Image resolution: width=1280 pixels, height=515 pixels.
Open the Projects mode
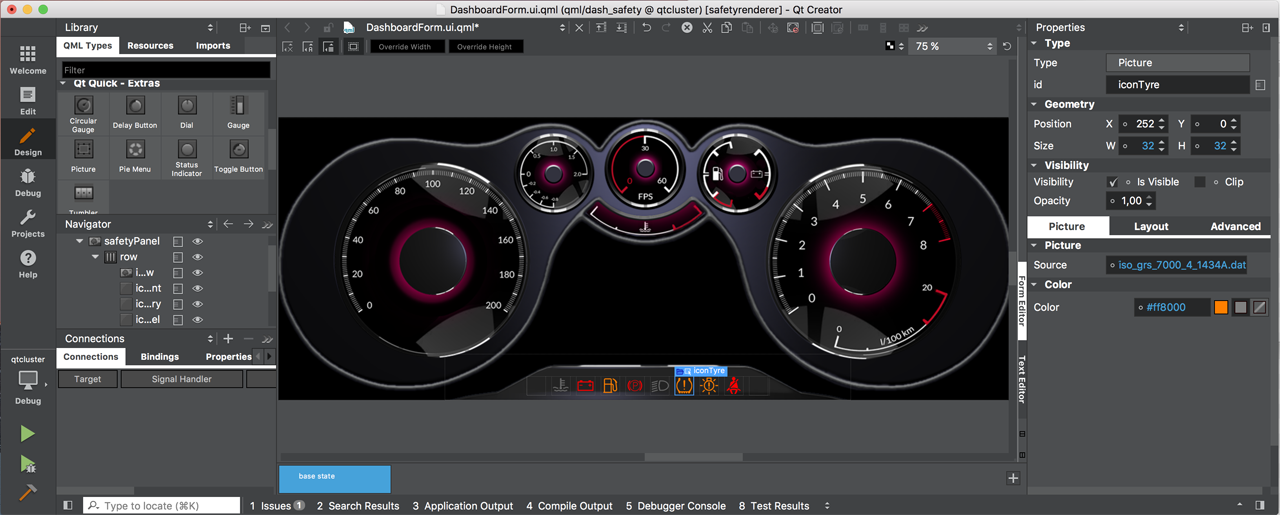[28, 223]
